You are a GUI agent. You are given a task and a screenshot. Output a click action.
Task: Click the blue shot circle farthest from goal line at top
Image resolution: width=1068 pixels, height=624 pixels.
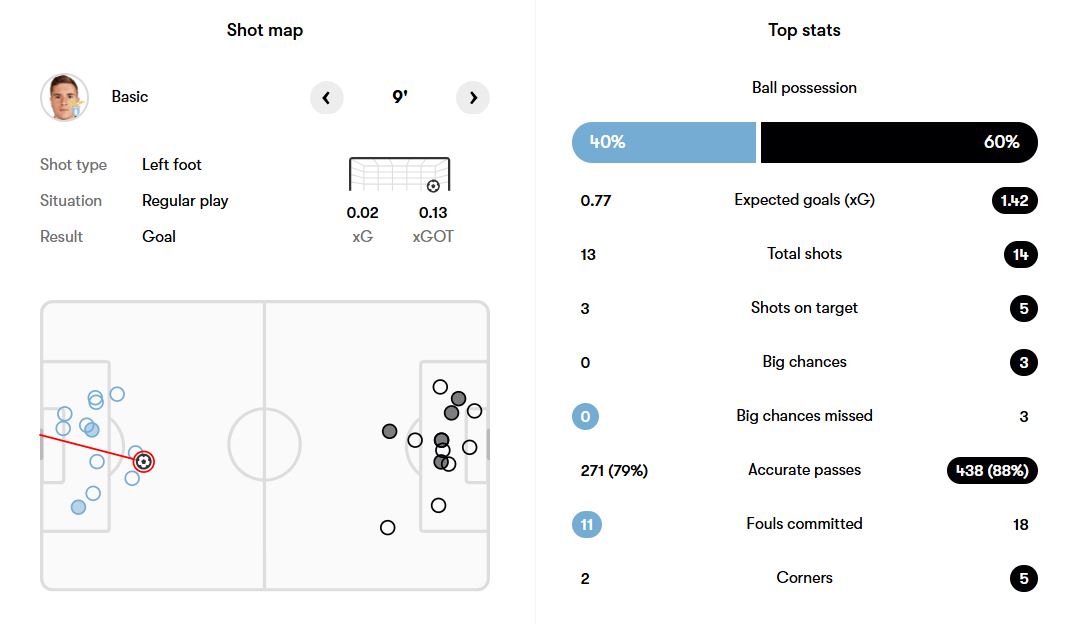point(117,394)
